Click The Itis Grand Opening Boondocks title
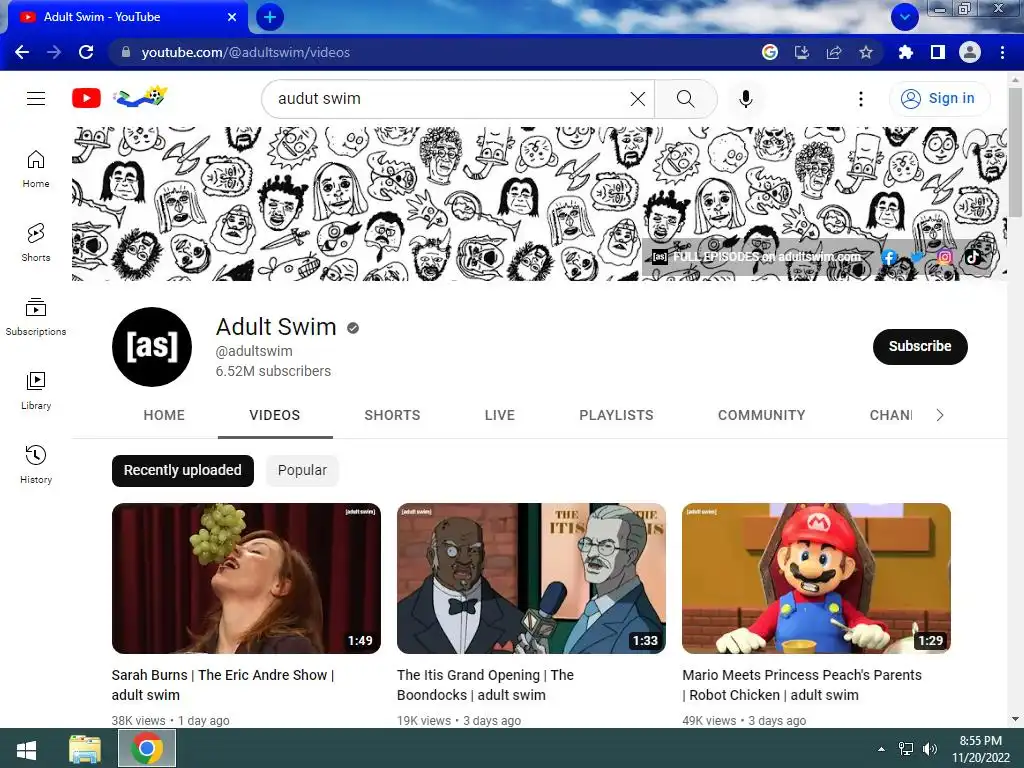 point(485,685)
